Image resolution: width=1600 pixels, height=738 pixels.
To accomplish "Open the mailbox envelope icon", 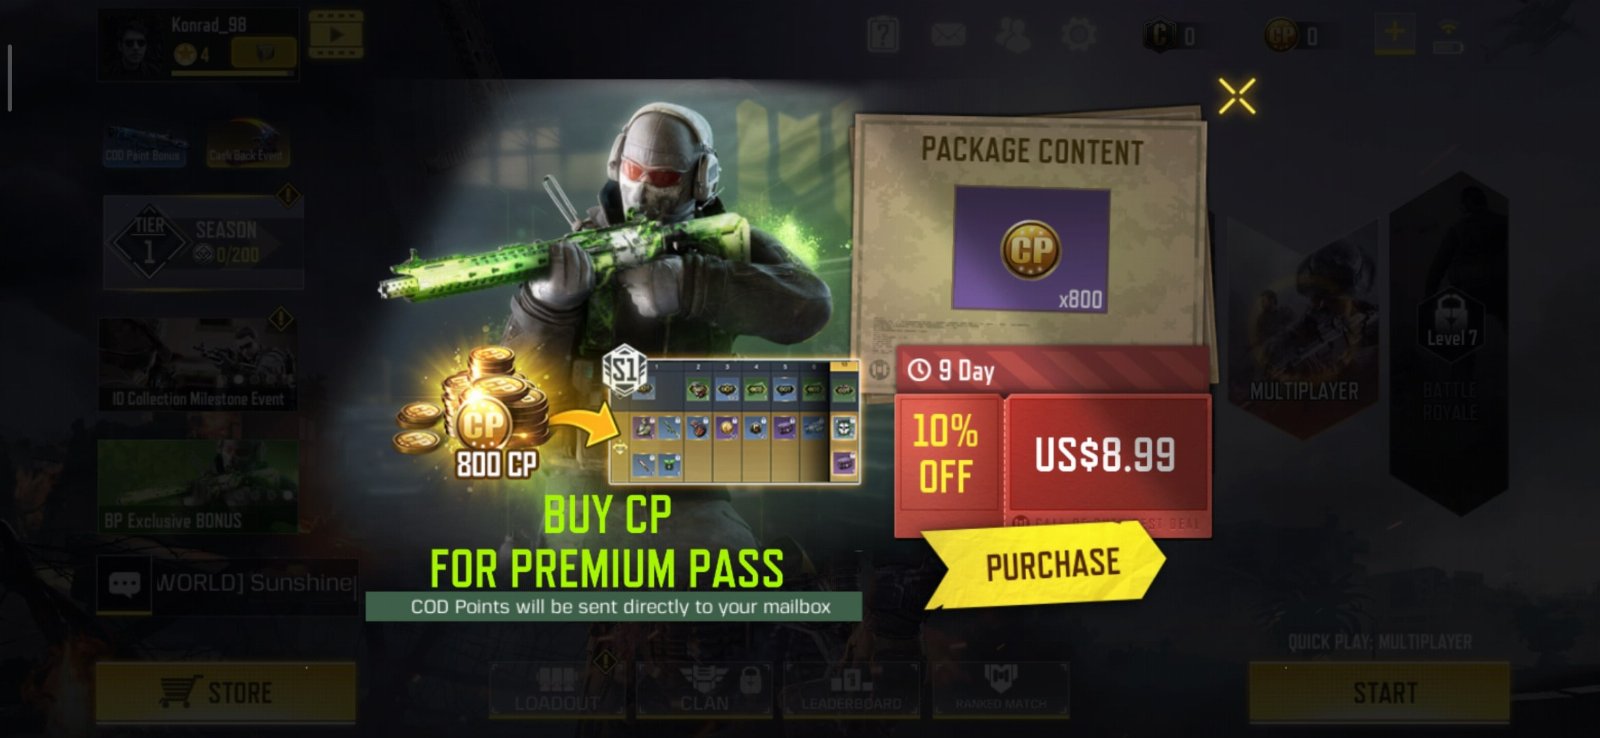I will pos(948,36).
